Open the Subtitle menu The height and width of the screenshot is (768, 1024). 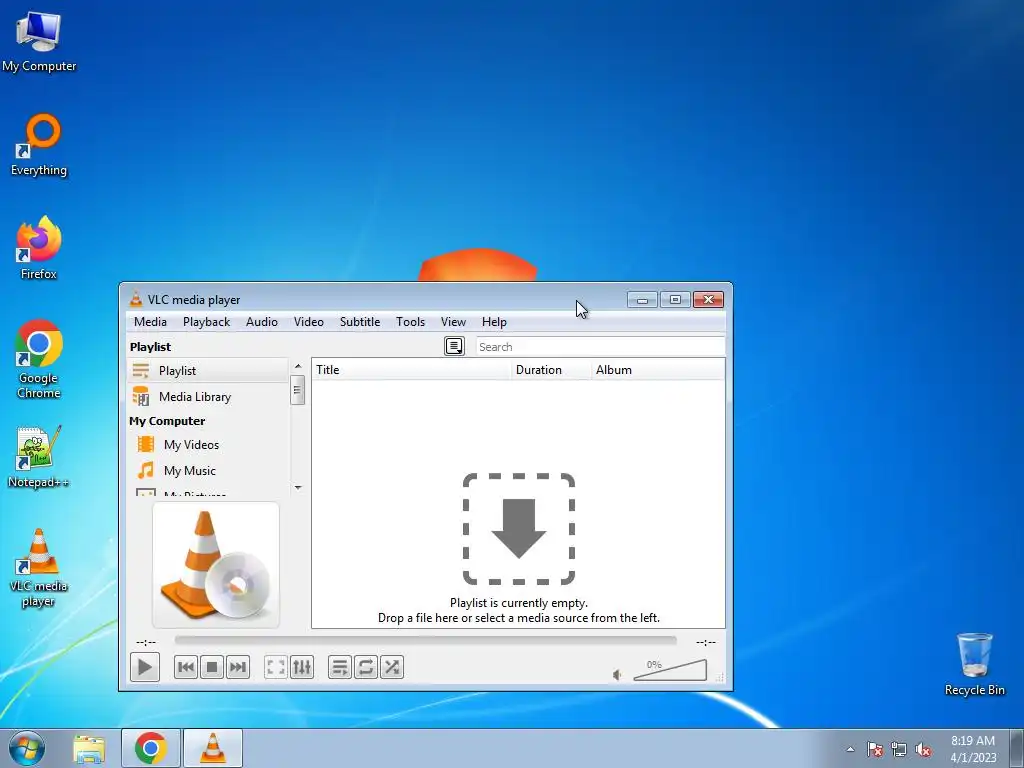click(360, 322)
